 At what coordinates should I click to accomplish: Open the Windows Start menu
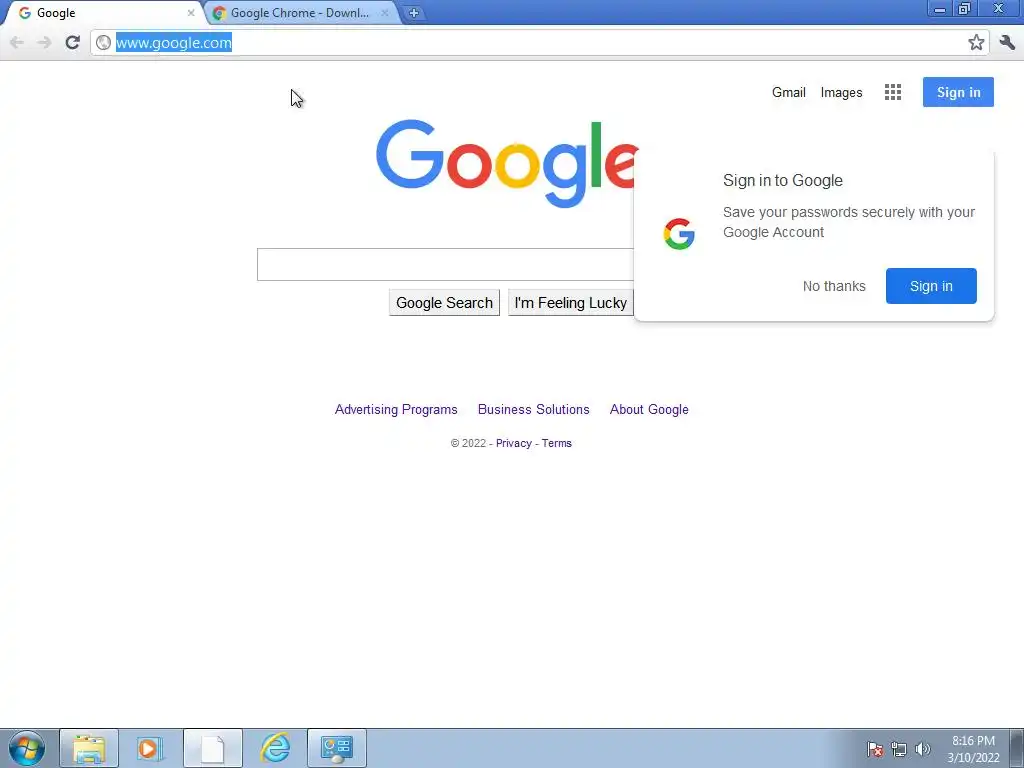27,748
